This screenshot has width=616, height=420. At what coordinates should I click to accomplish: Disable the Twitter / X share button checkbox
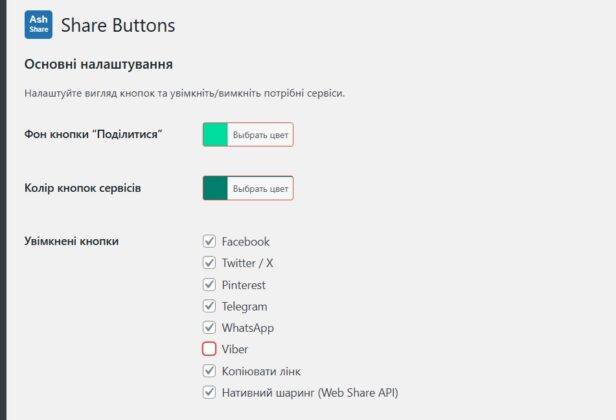[x=209, y=263]
